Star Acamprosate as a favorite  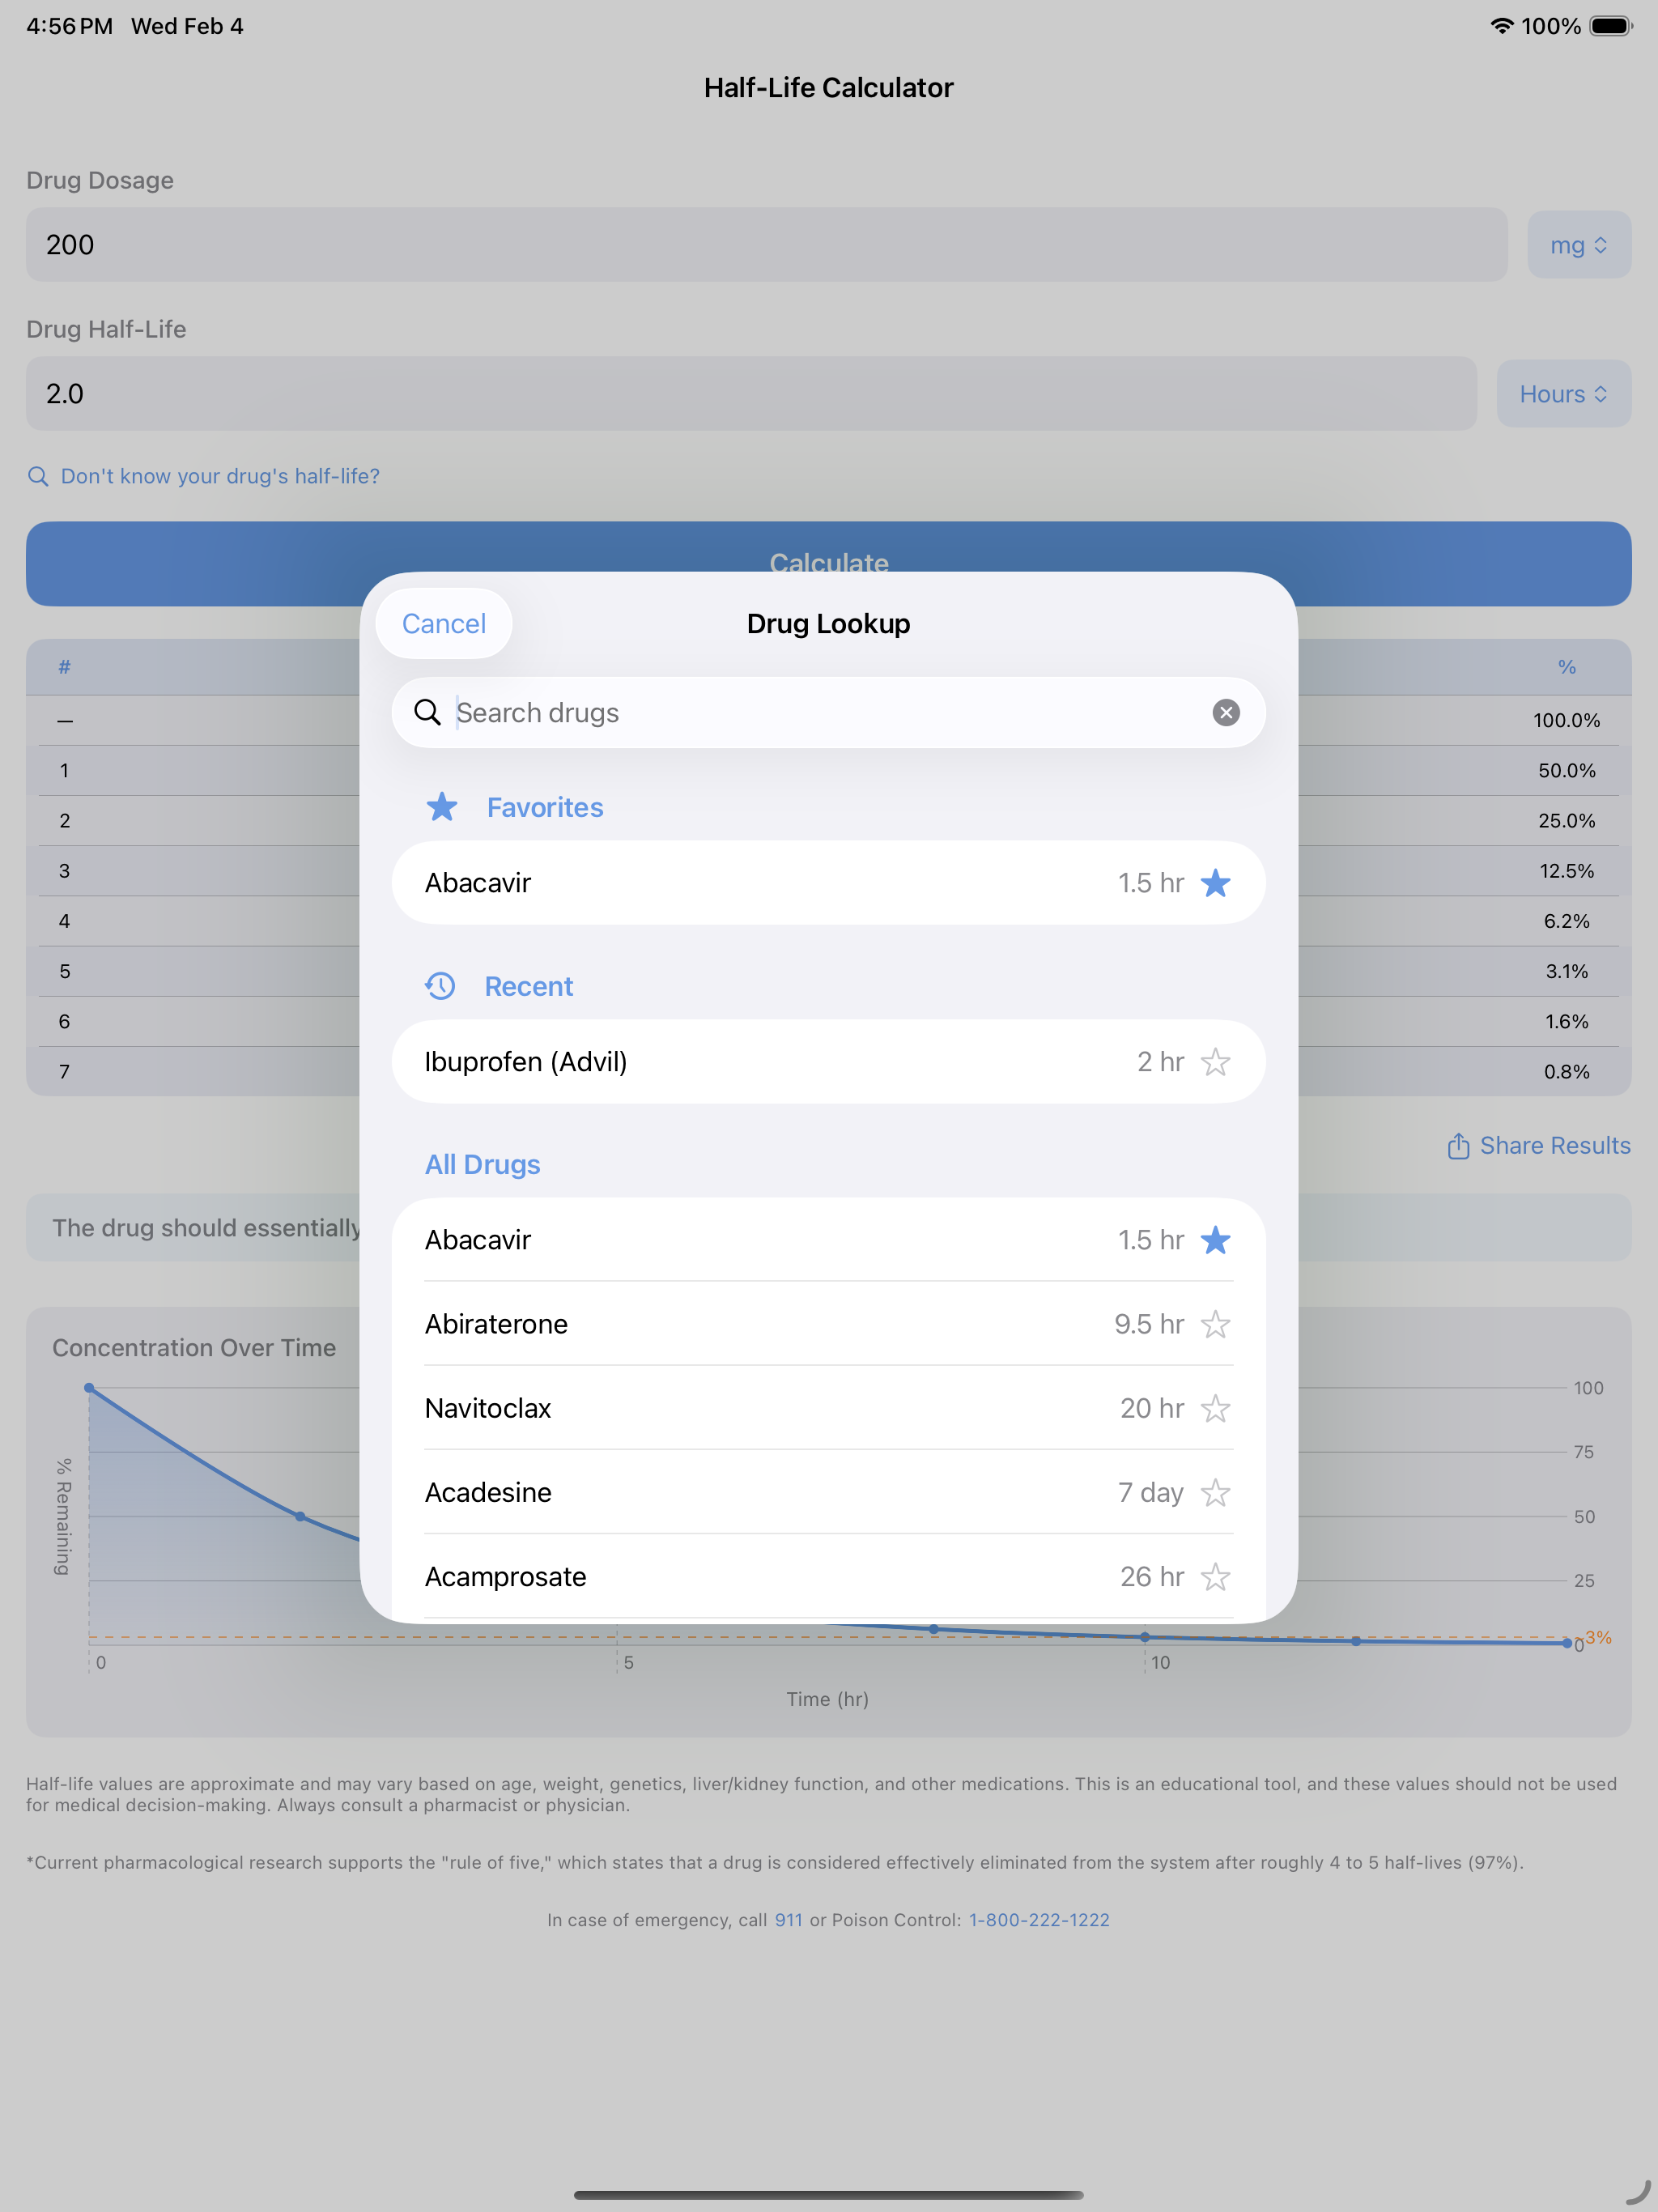click(x=1215, y=1577)
